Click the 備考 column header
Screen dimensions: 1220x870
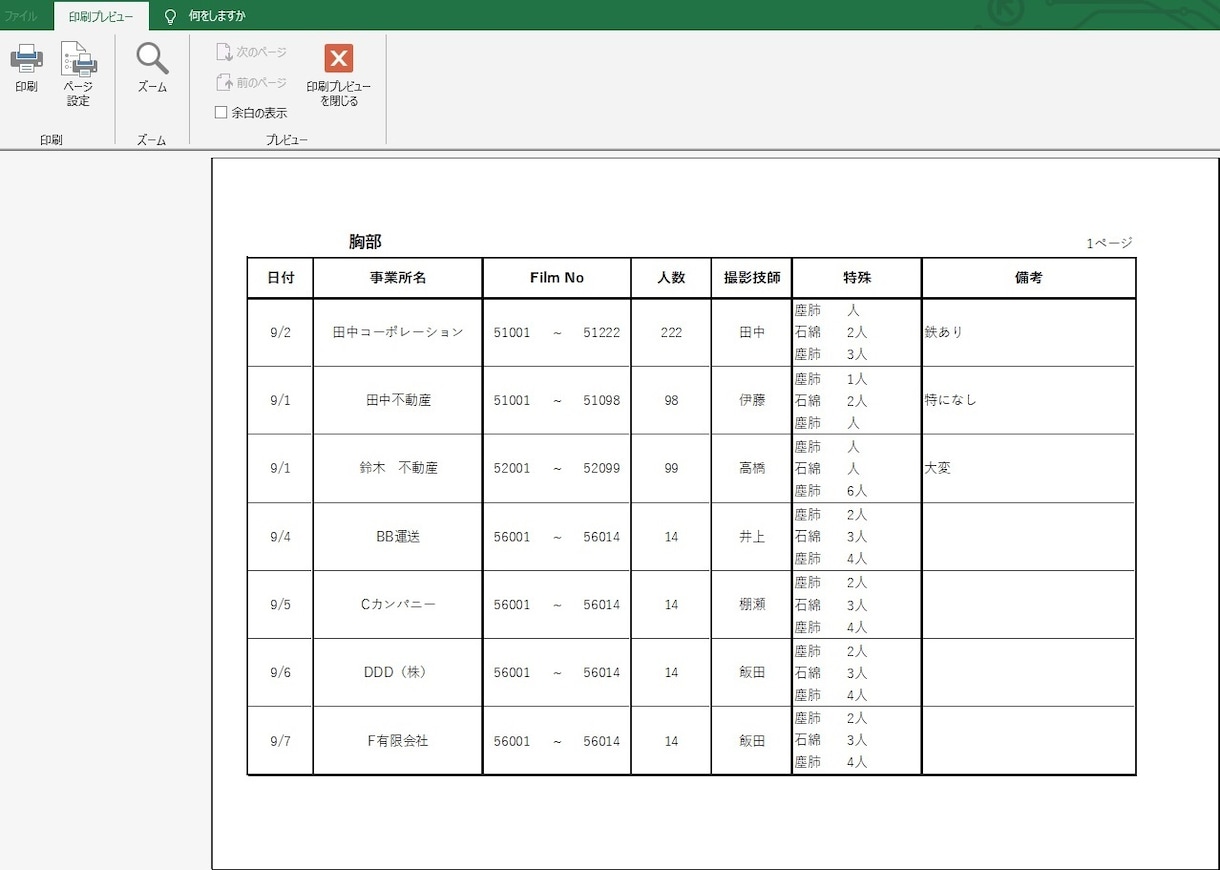coord(1029,278)
